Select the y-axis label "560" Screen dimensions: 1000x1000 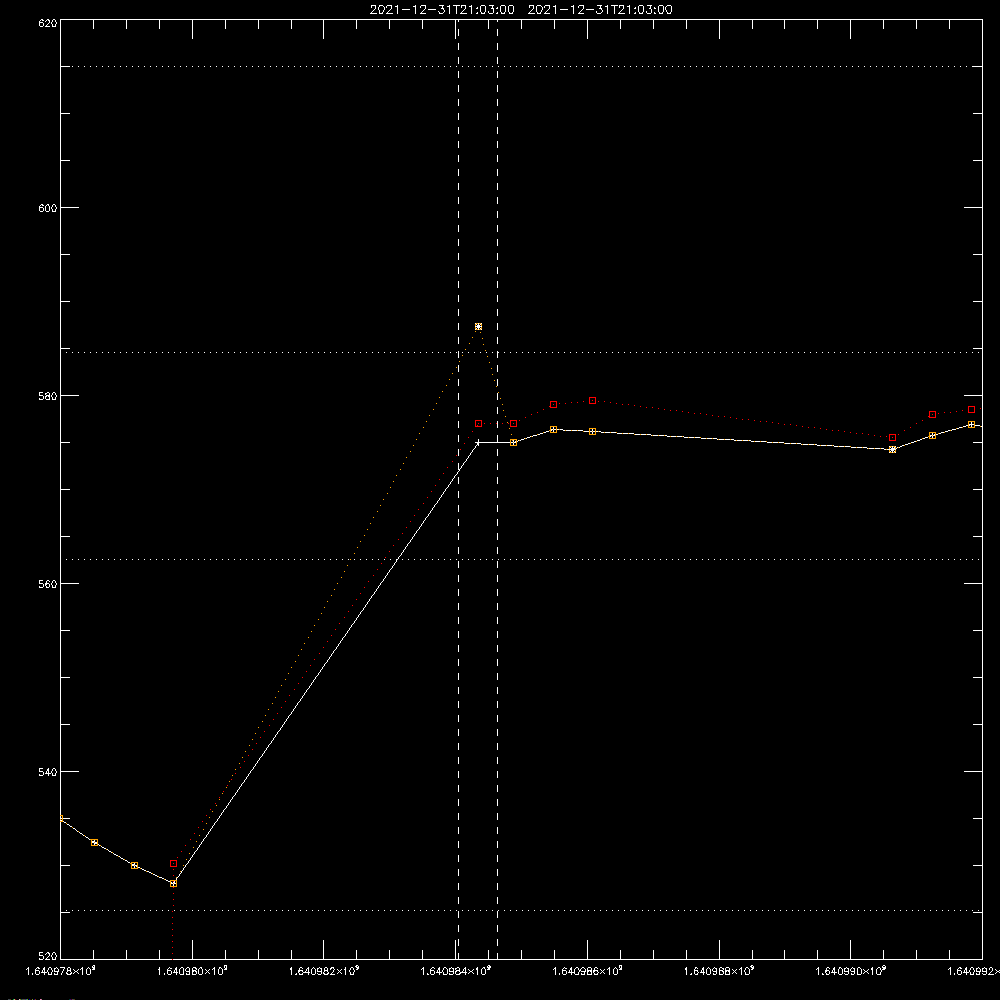coord(48,584)
